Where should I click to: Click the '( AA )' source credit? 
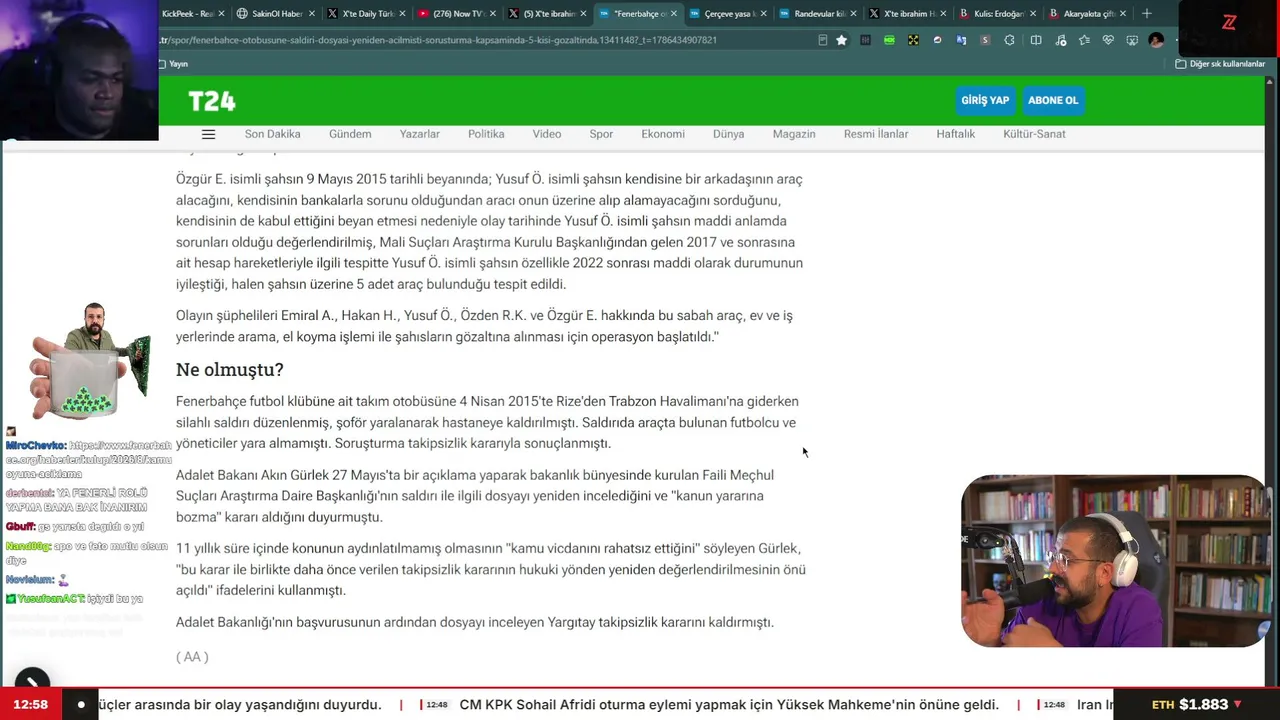point(192,657)
